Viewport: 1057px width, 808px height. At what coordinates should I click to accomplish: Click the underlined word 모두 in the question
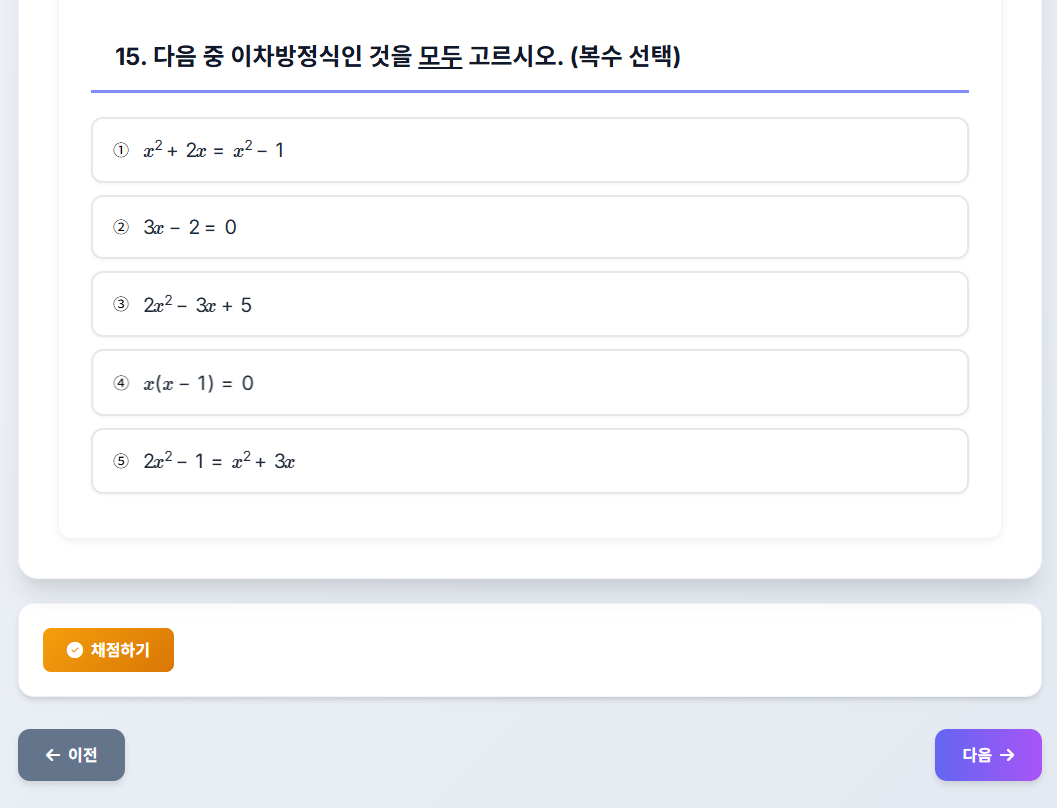[x=440, y=56]
